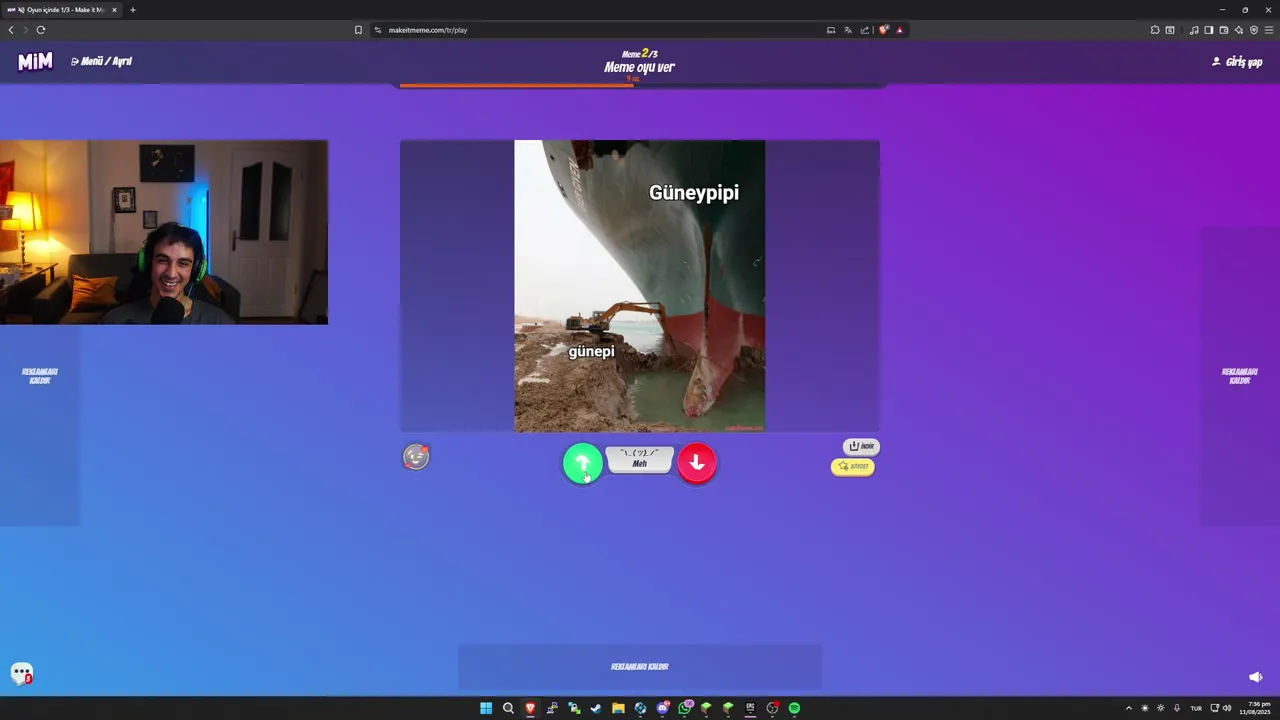Toggle the browser sidebar panel
Image resolution: width=1280 pixels, height=720 pixels.
[1208, 30]
